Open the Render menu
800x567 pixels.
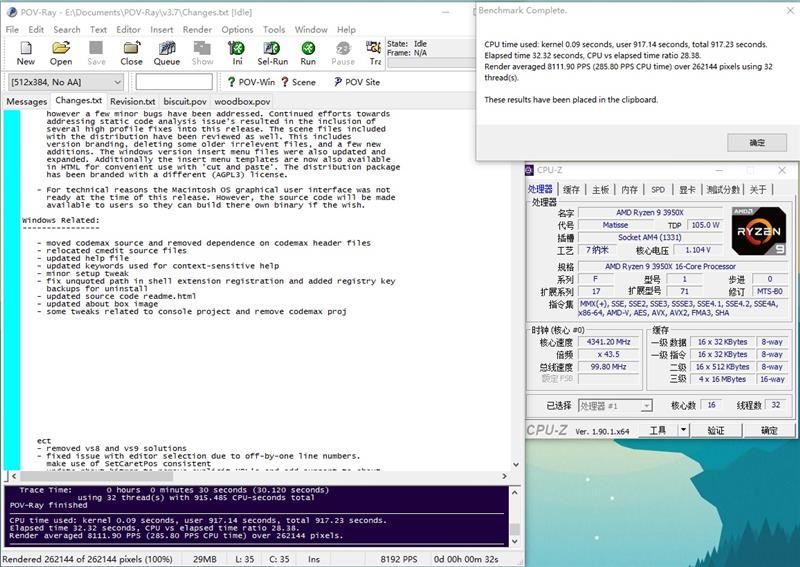[197, 30]
